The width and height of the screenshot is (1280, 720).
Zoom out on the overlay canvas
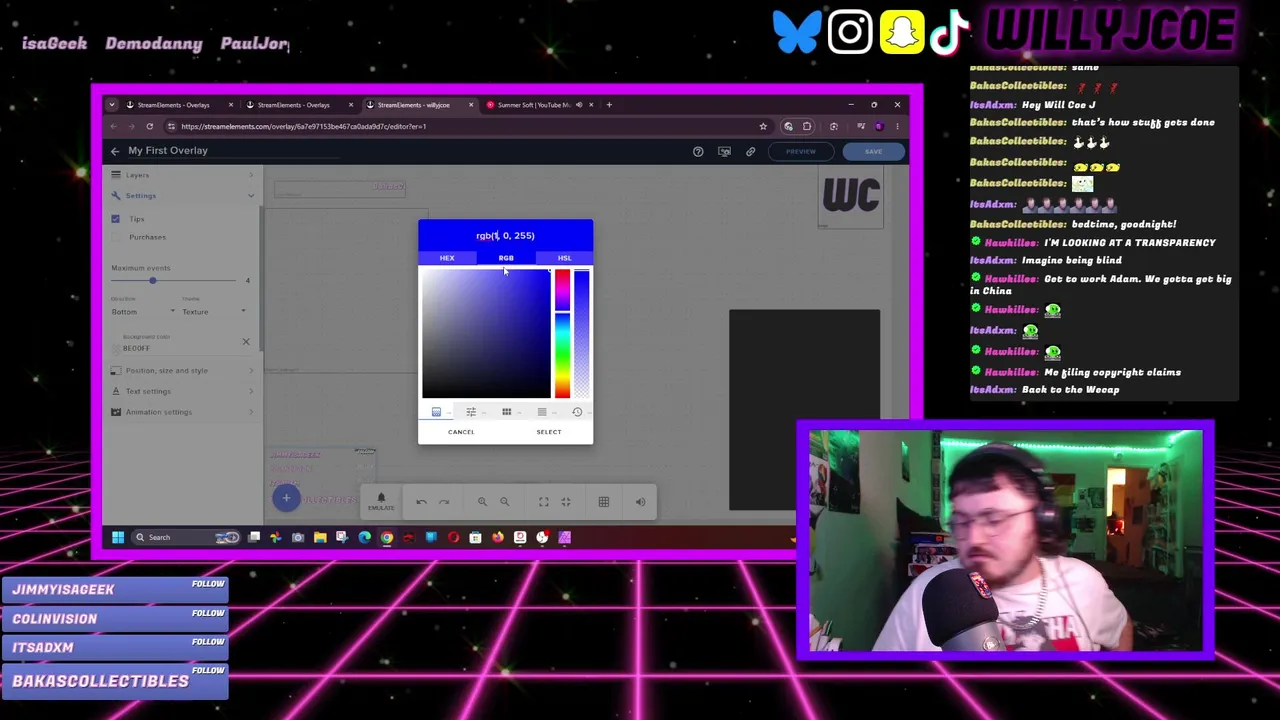[x=504, y=502]
